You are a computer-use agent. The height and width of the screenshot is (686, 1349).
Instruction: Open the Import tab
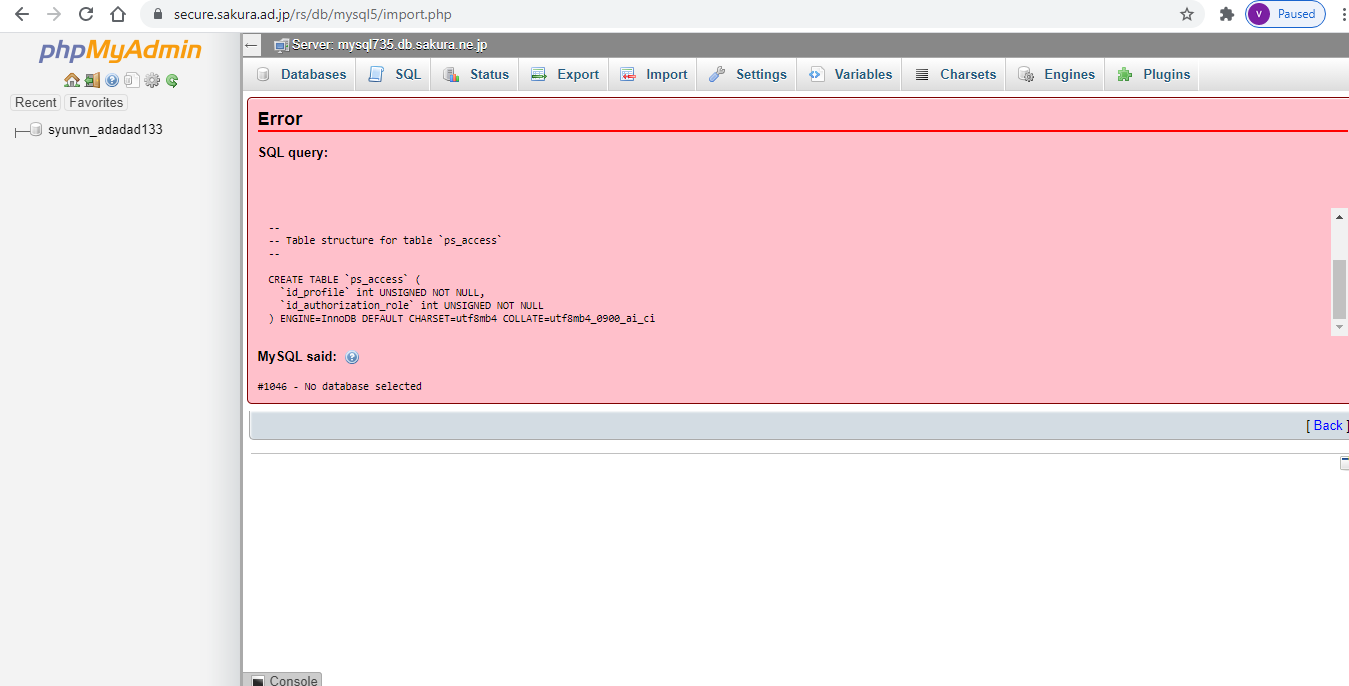pyautogui.click(x=653, y=74)
